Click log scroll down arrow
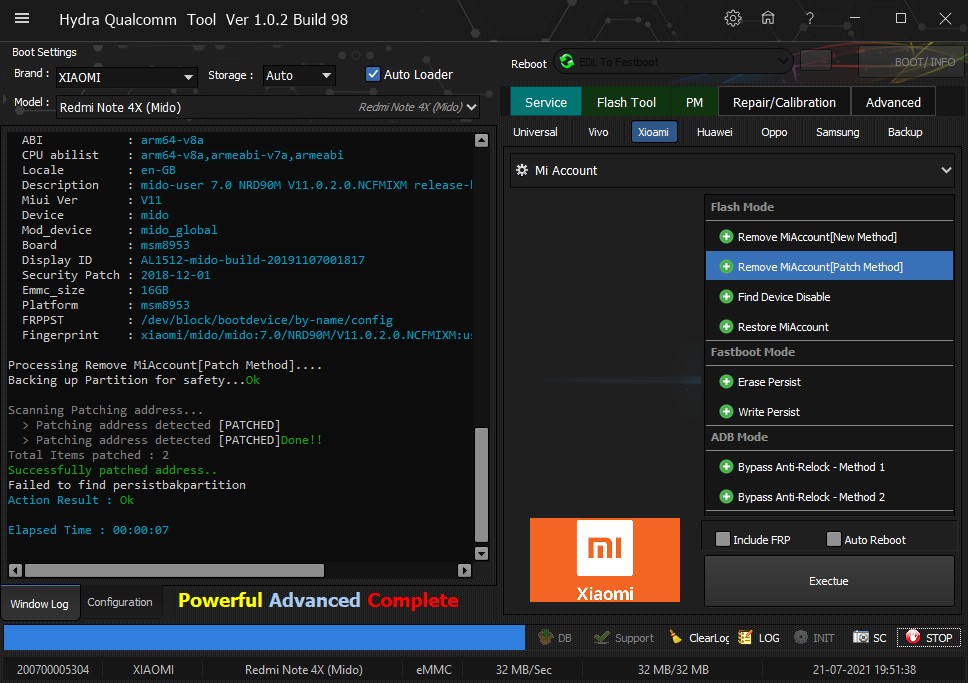The image size is (968, 683). pyautogui.click(x=482, y=553)
